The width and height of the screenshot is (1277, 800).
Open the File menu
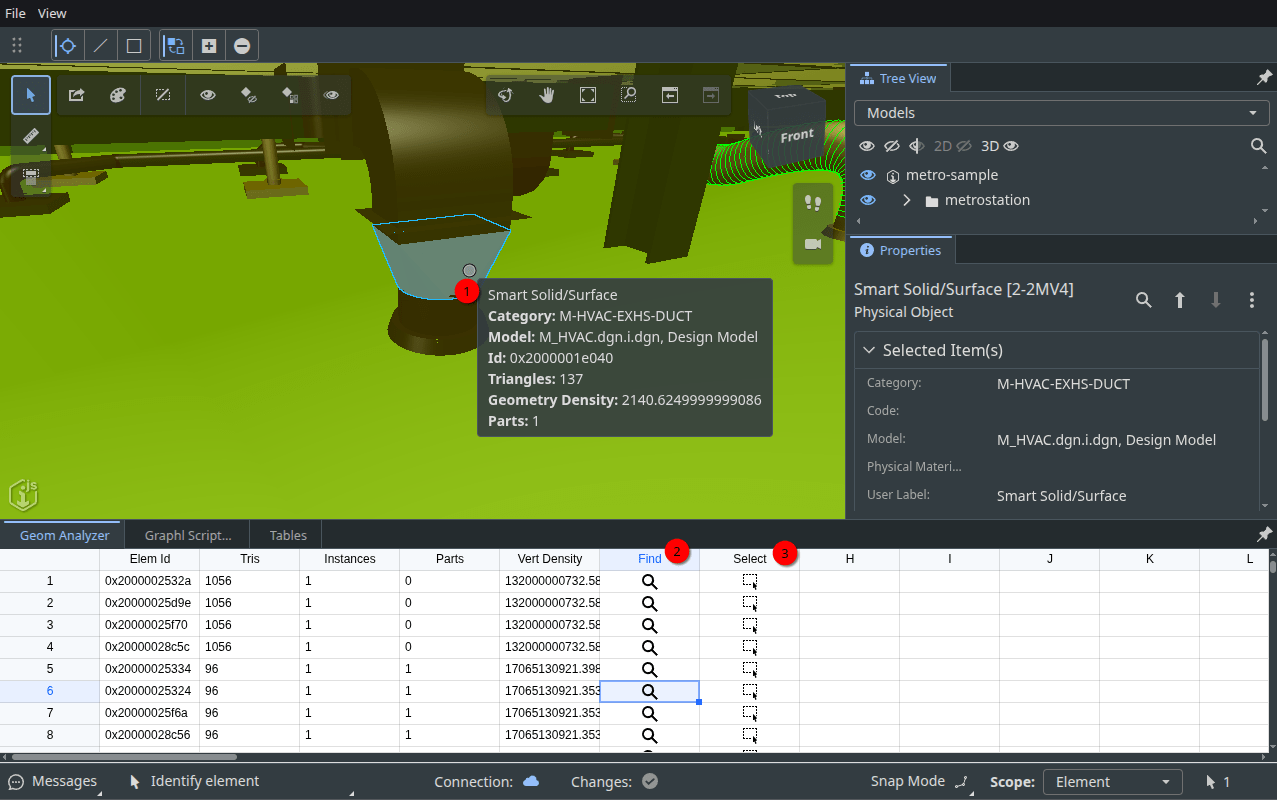(15, 13)
